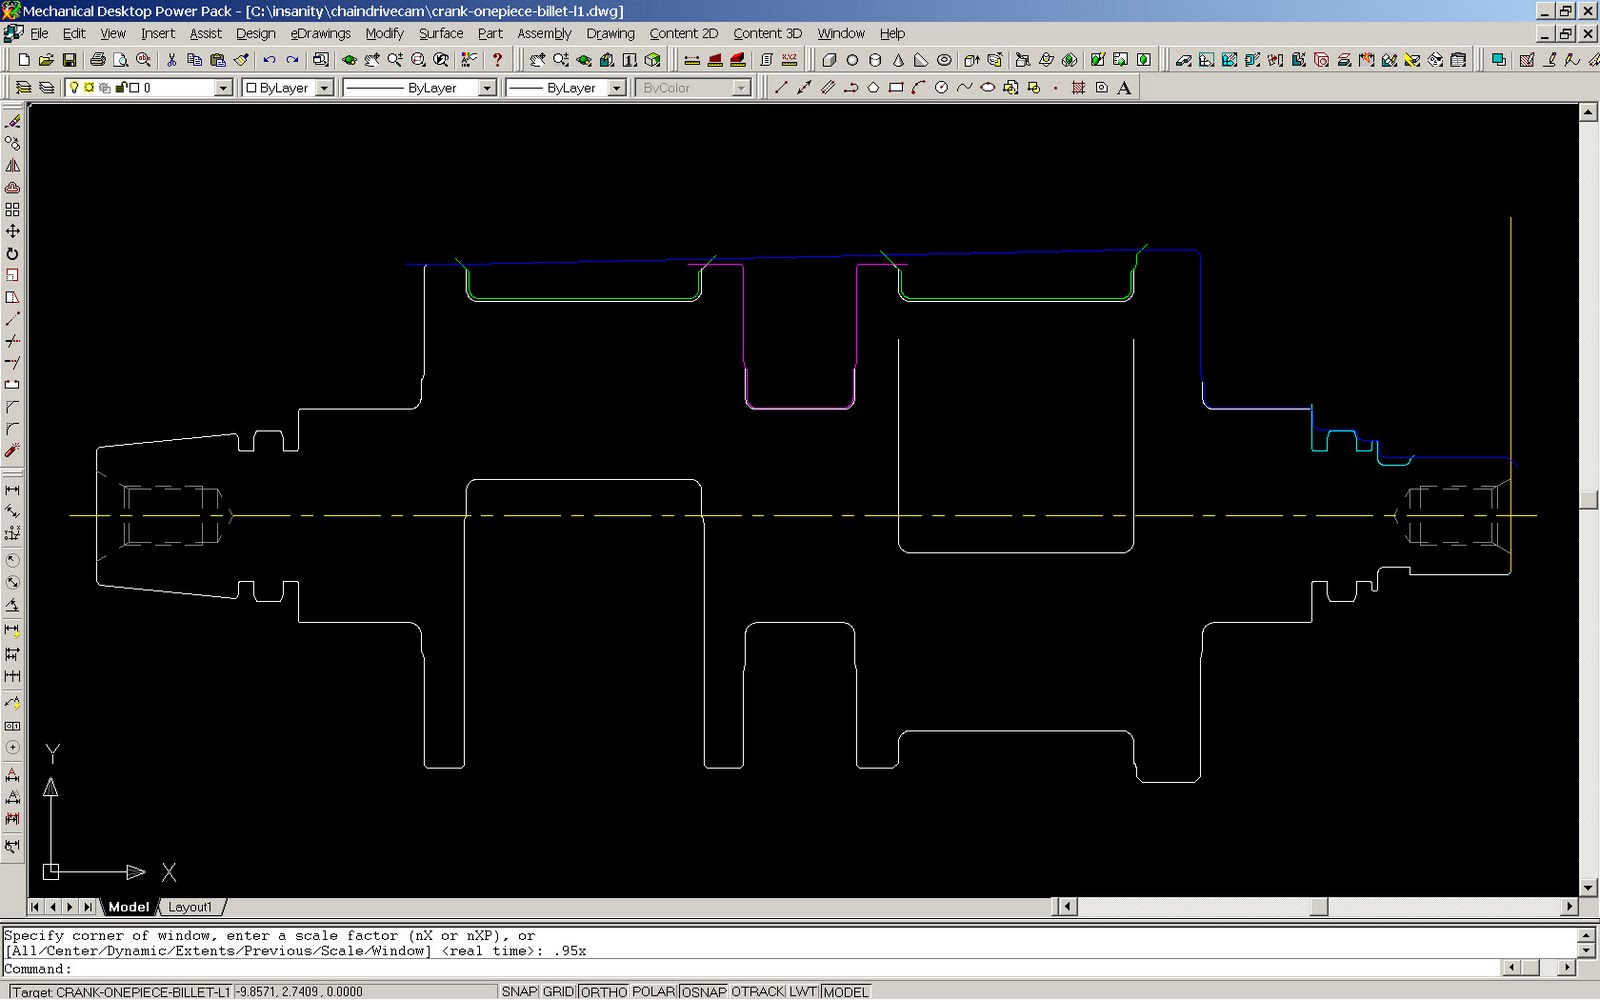Select the Circle draw tool
The height and width of the screenshot is (1000, 1600).
pyautogui.click(x=941, y=88)
